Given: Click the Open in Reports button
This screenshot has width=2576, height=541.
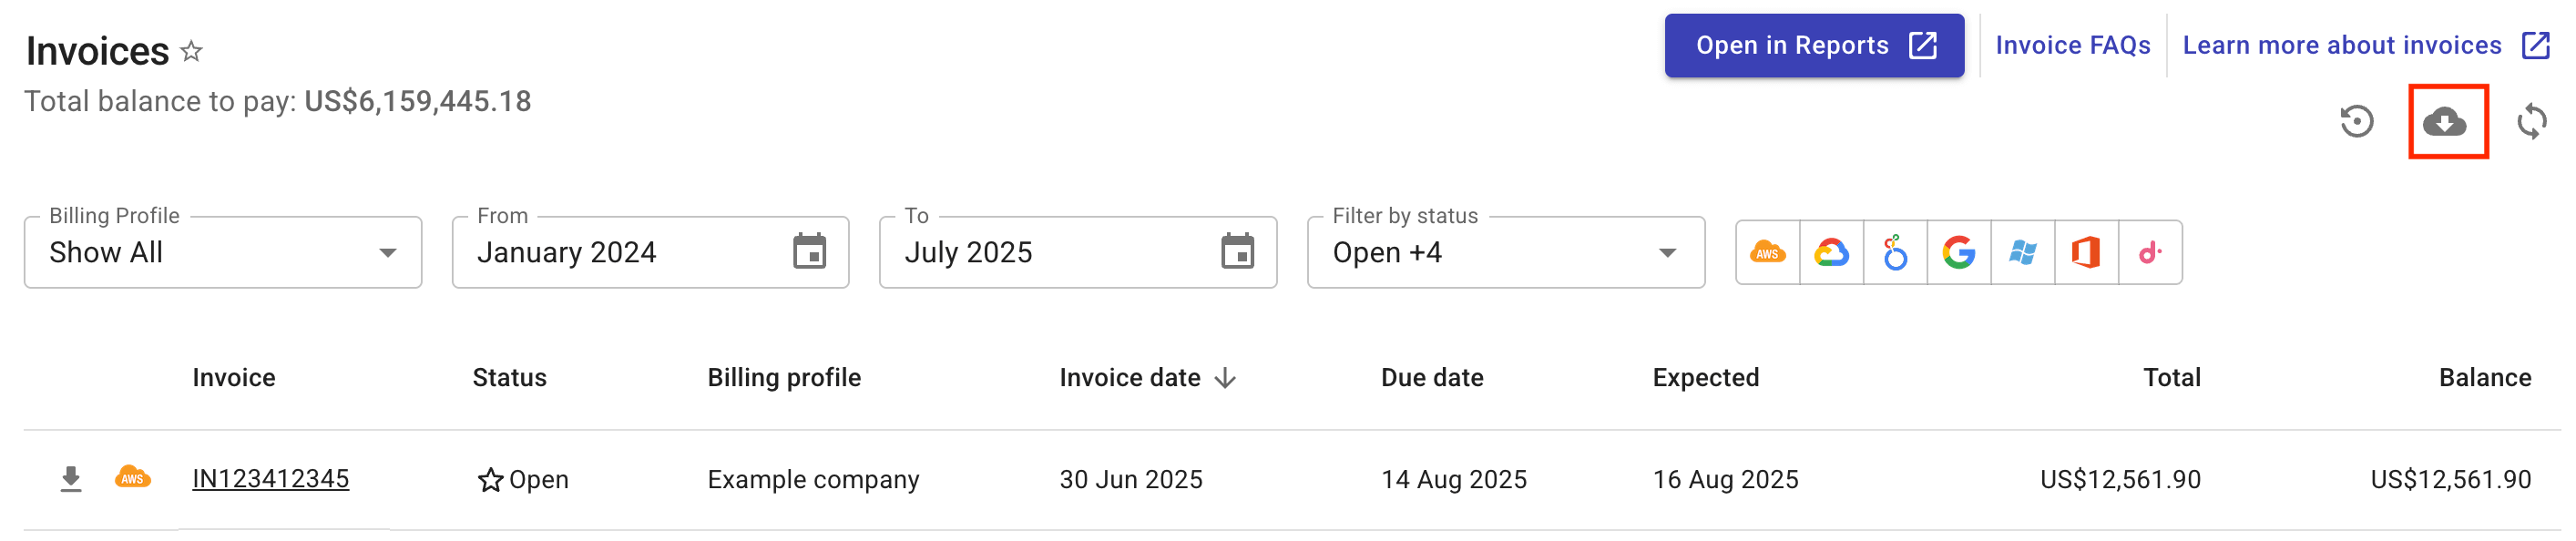Looking at the screenshot, I should pyautogui.click(x=1813, y=44).
